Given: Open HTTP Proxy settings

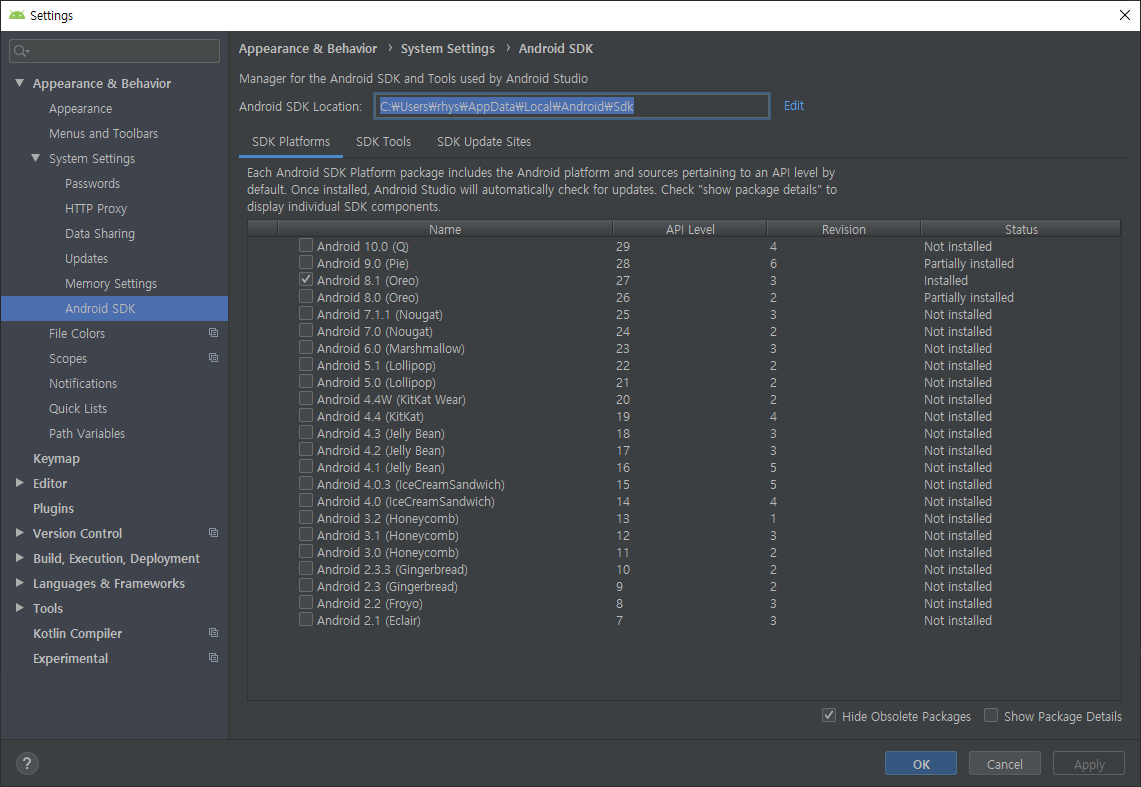Looking at the screenshot, I should [96, 209].
